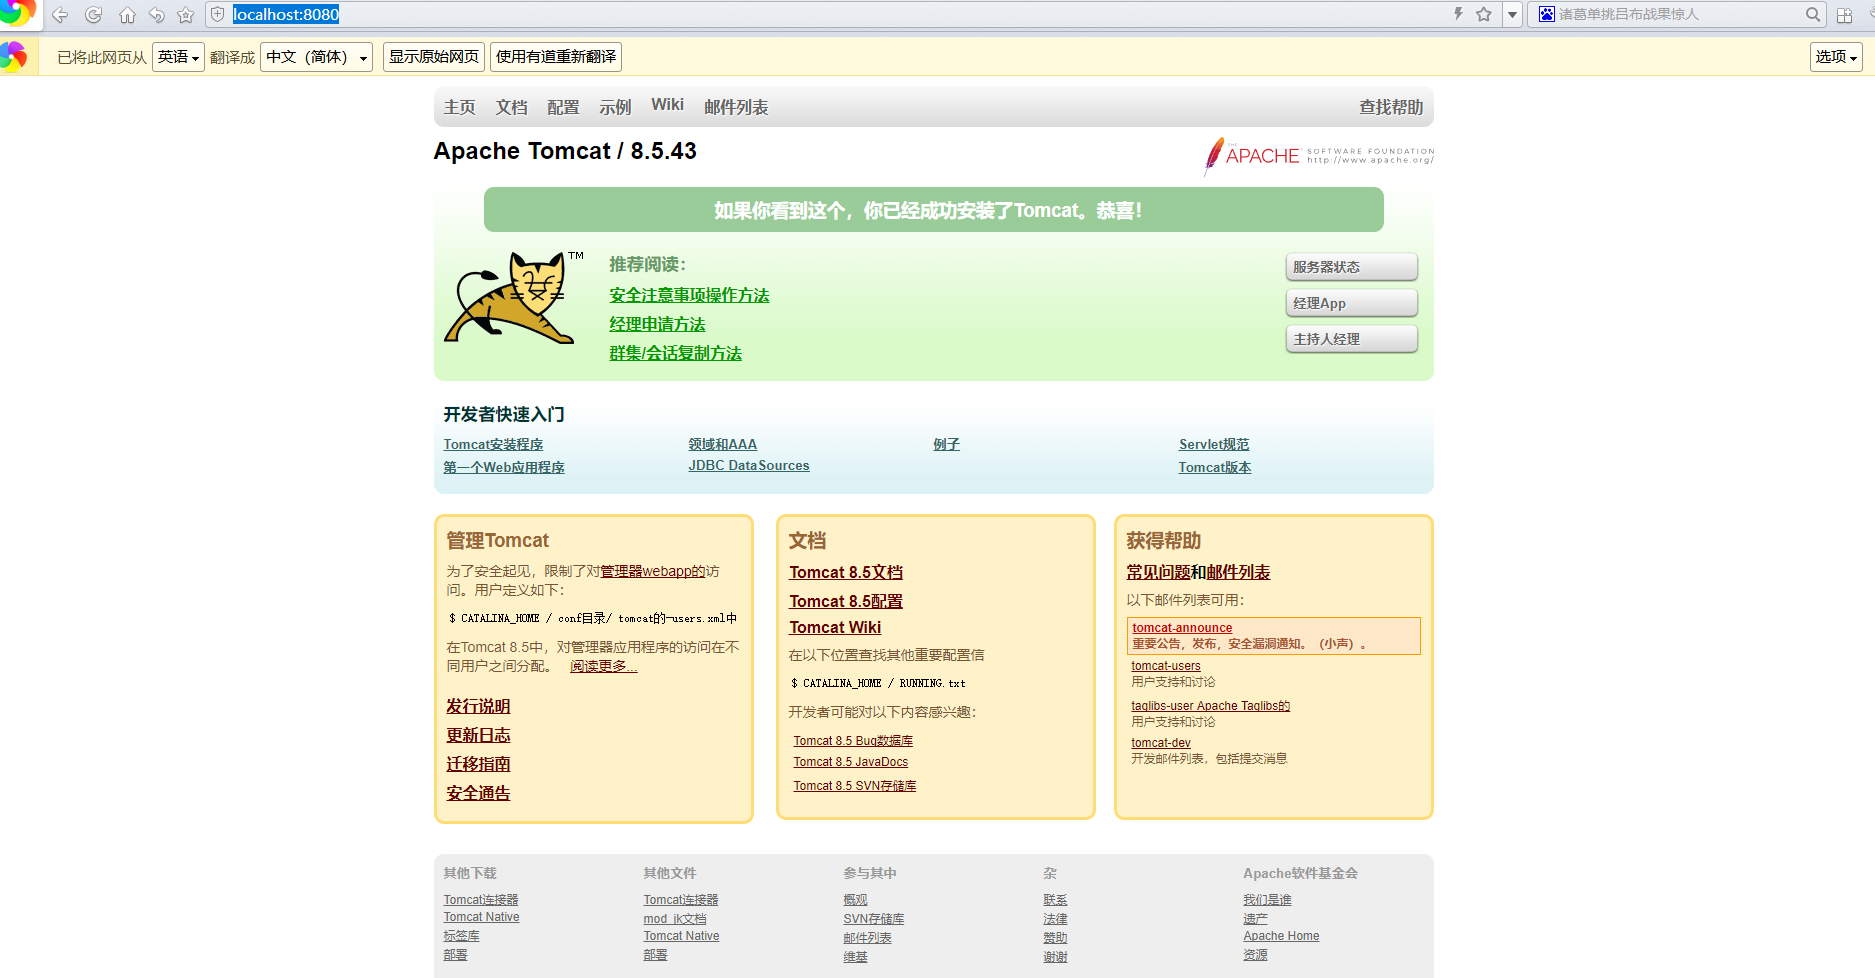This screenshot has height=978, width=1875.
Task: Click the magnifier search icon
Action: (1812, 14)
